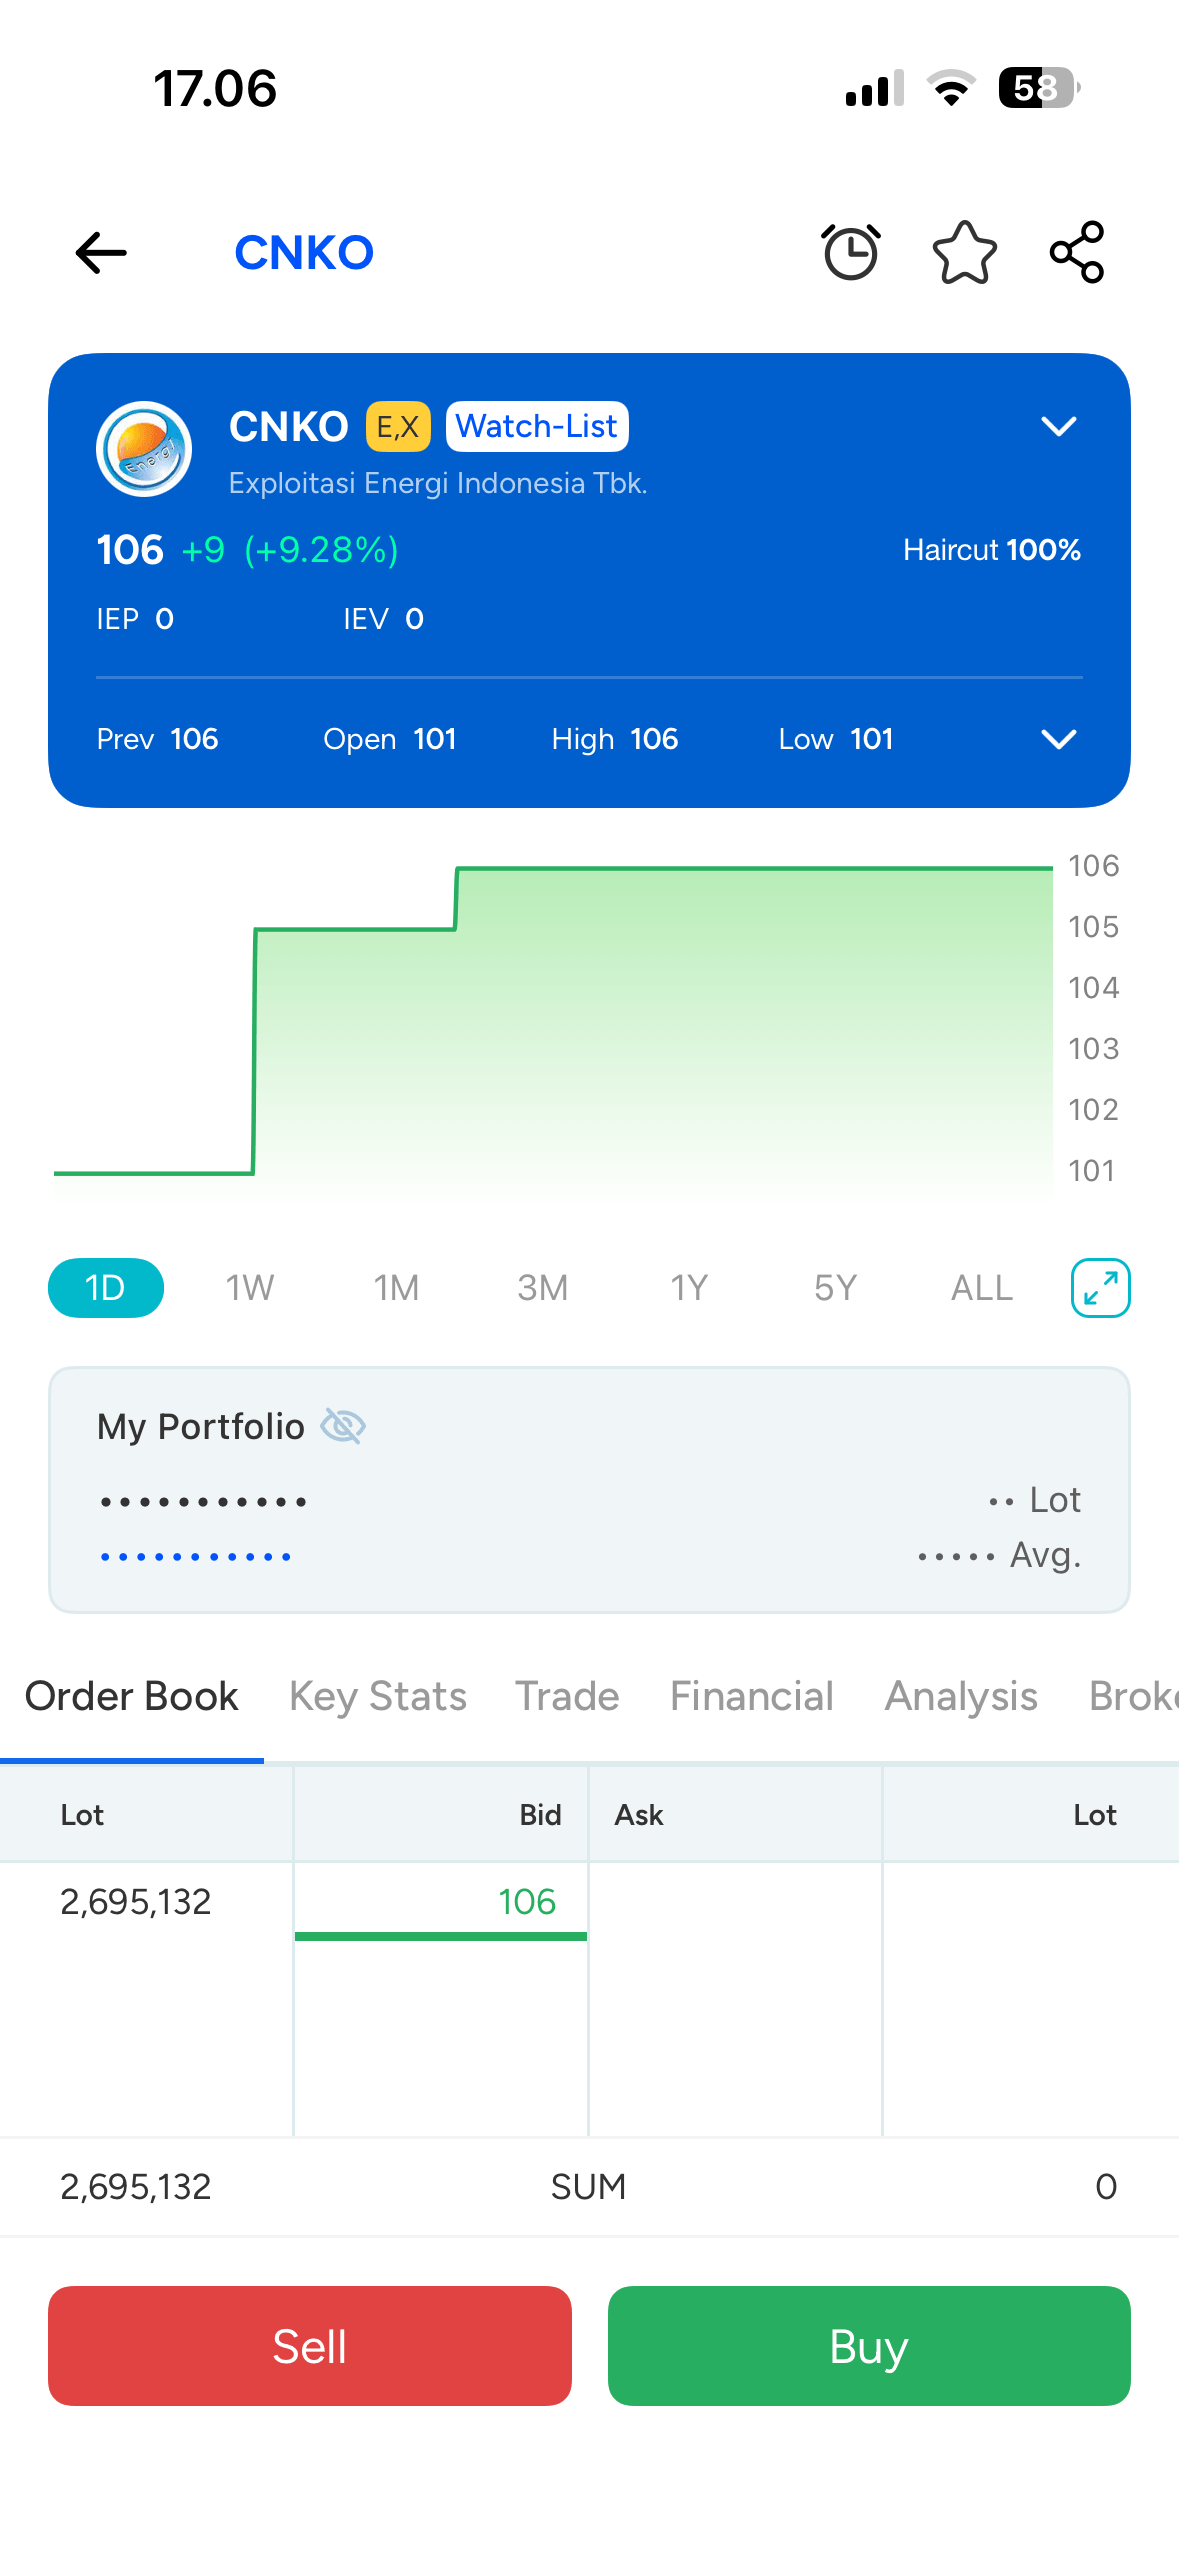Expand chart to fullscreen
Viewport: 1179px width, 2556px height.
pos(1100,1288)
